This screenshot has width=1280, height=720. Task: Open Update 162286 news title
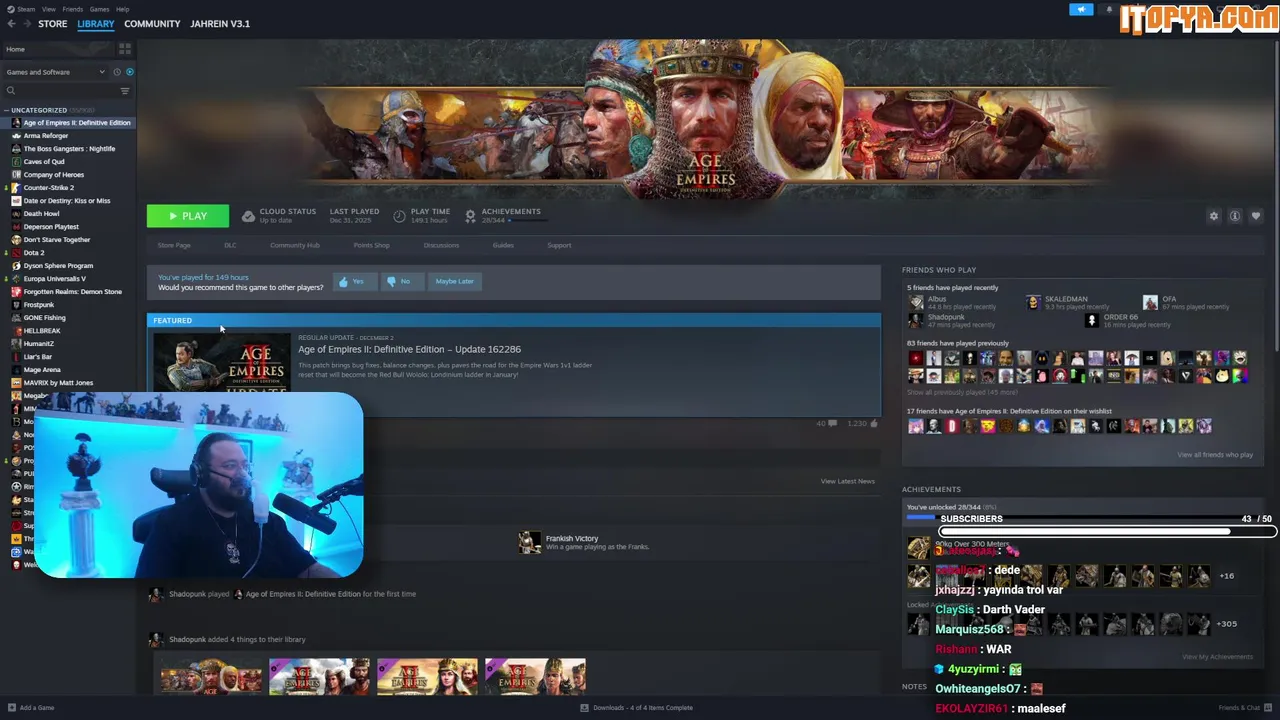[x=409, y=350]
